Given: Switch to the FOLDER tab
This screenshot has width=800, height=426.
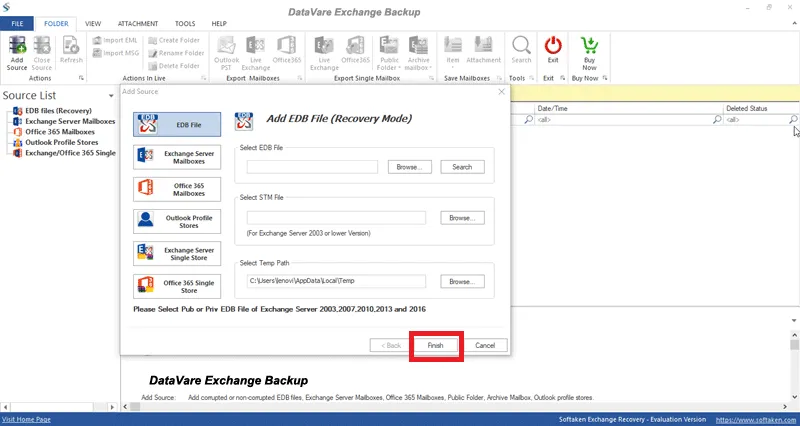Looking at the screenshot, I should [x=56, y=23].
